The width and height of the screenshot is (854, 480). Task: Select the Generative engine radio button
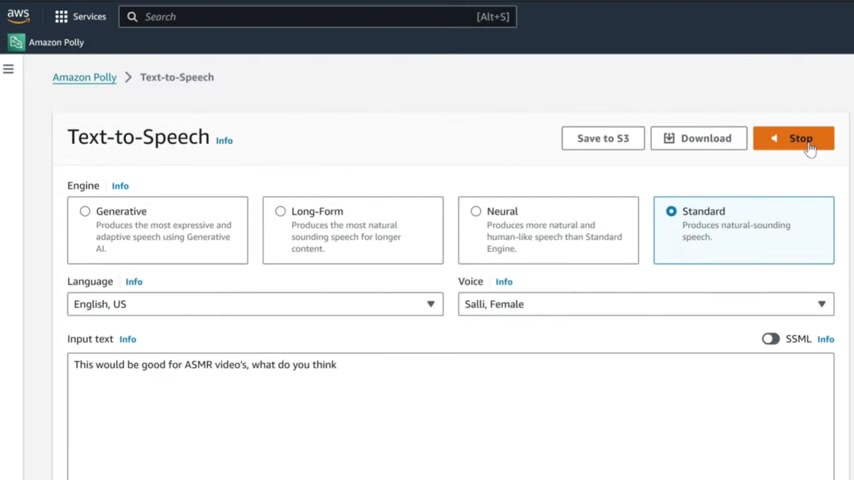(x=85, y=211)
